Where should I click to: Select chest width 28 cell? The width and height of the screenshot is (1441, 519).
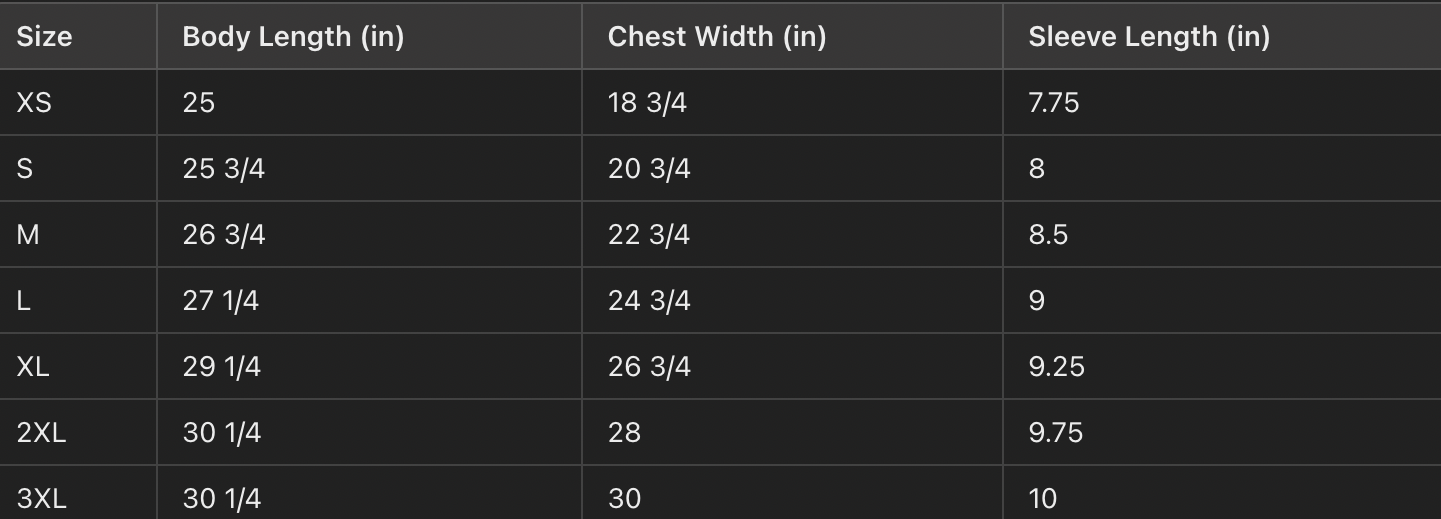pyautogui.click(x=624, y=432)
